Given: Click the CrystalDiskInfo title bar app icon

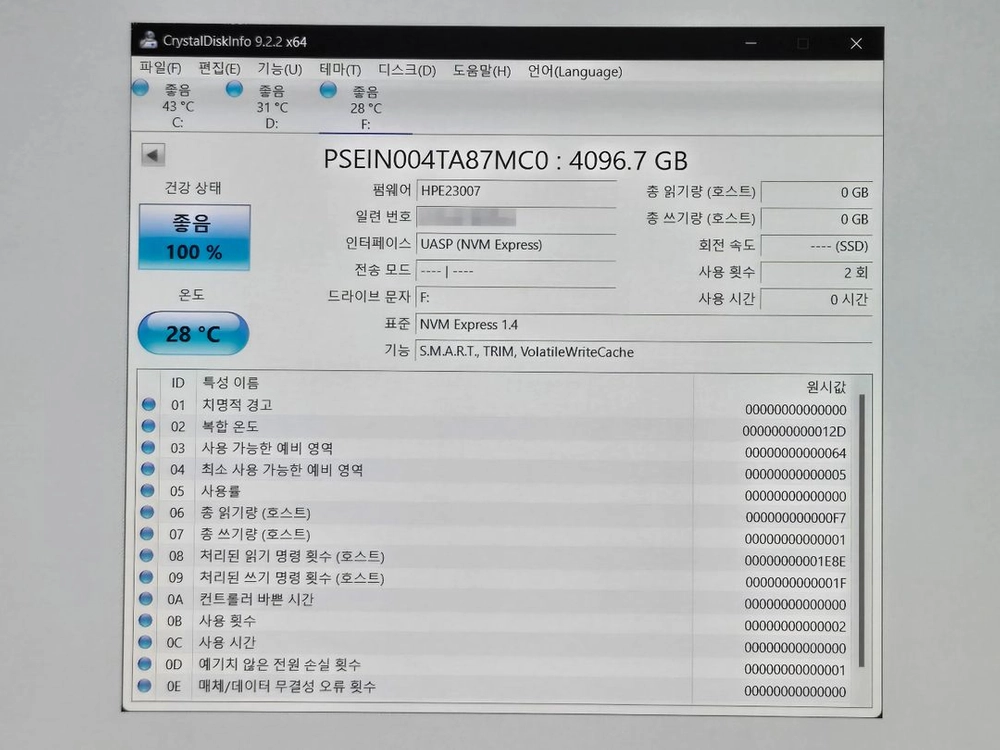Looking at the screenshot, I should pos(148,40).
